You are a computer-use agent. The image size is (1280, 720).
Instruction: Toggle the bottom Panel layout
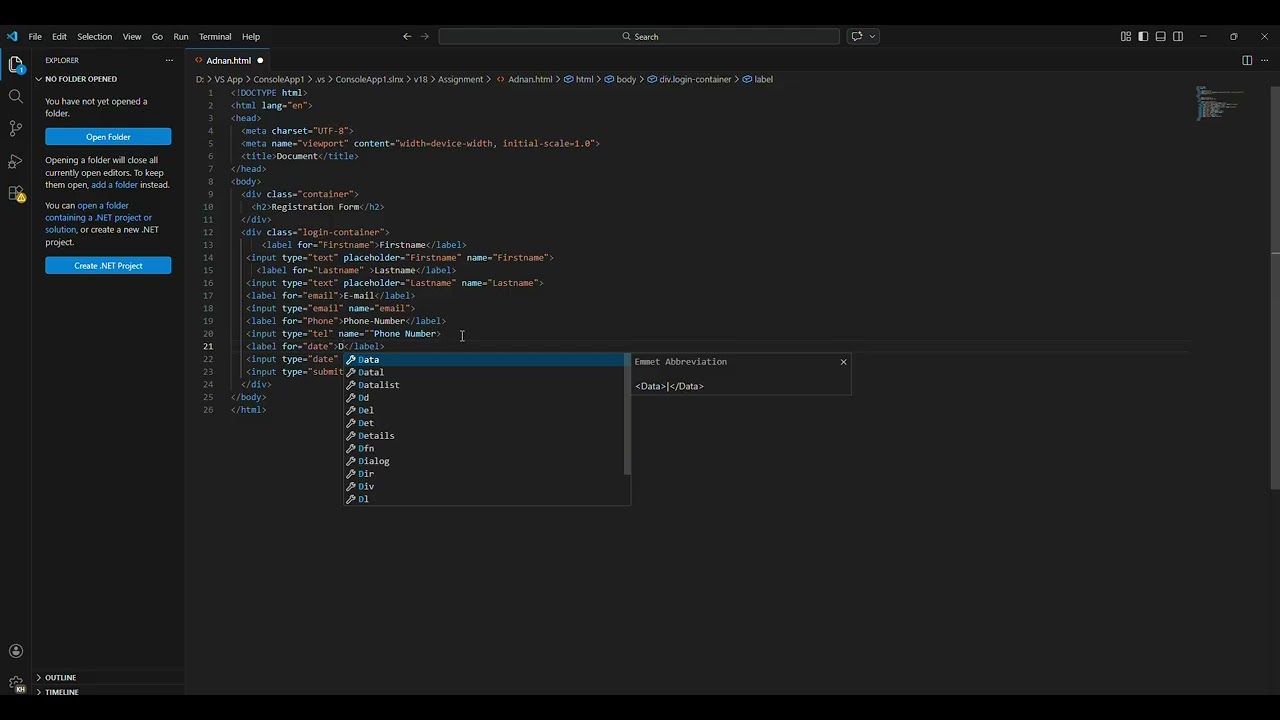tap(1161, 36)
